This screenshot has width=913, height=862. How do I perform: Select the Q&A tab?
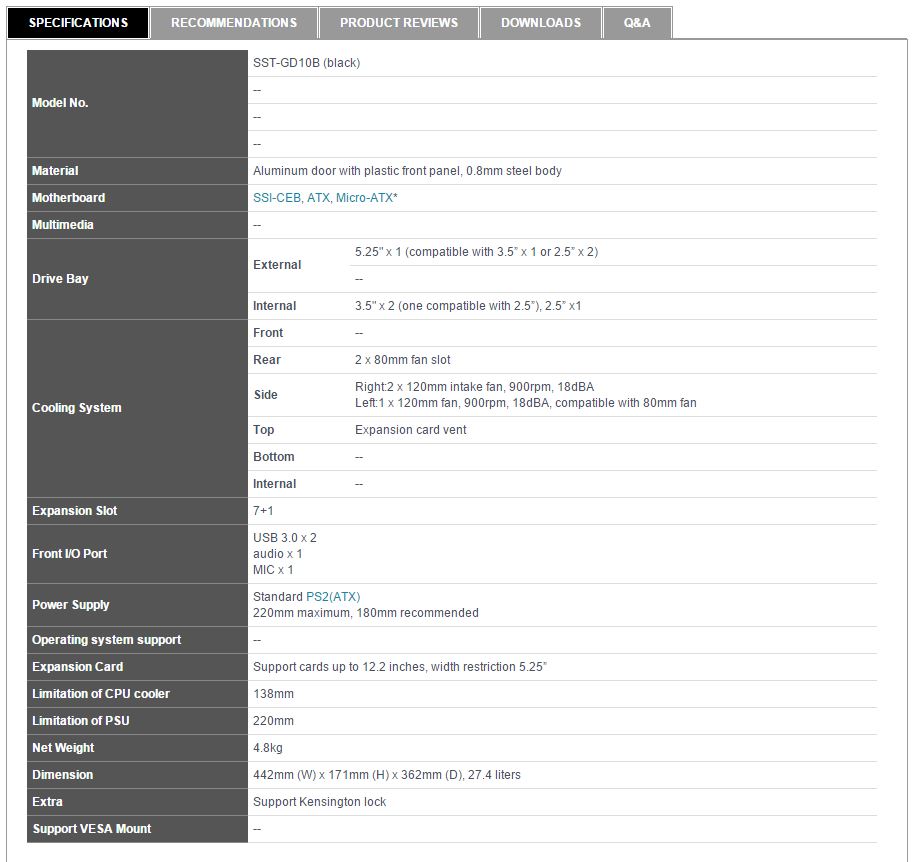[637, 22]
